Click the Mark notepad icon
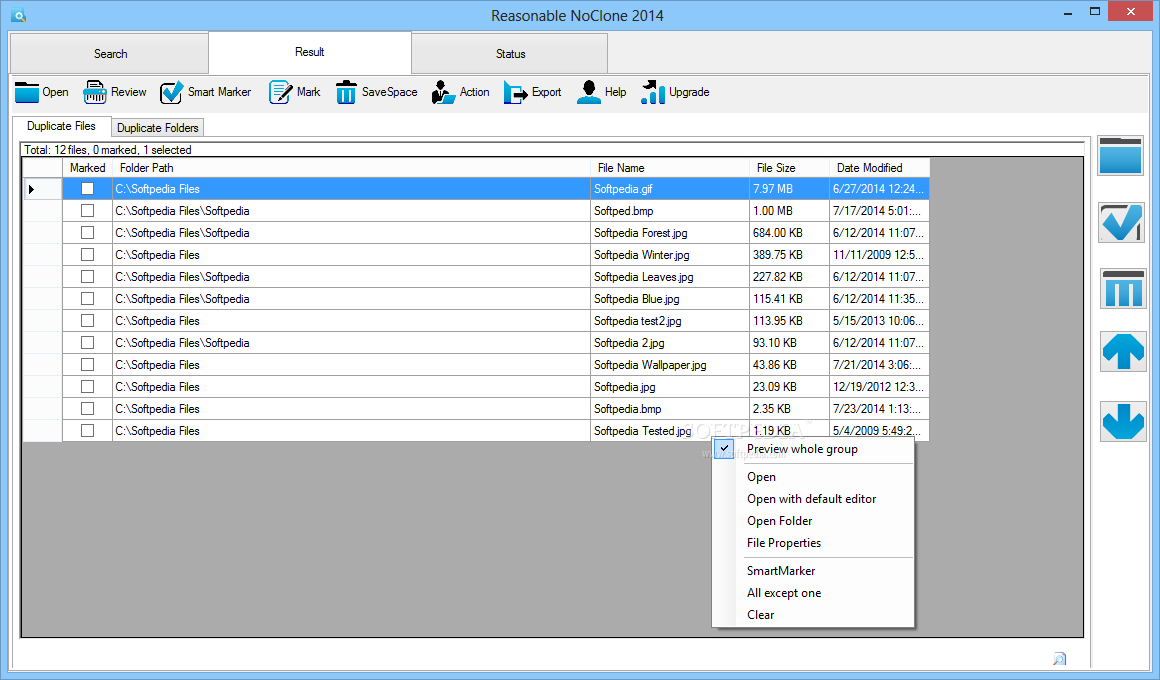Screen dimensions: 1160x680 point(280,92)
